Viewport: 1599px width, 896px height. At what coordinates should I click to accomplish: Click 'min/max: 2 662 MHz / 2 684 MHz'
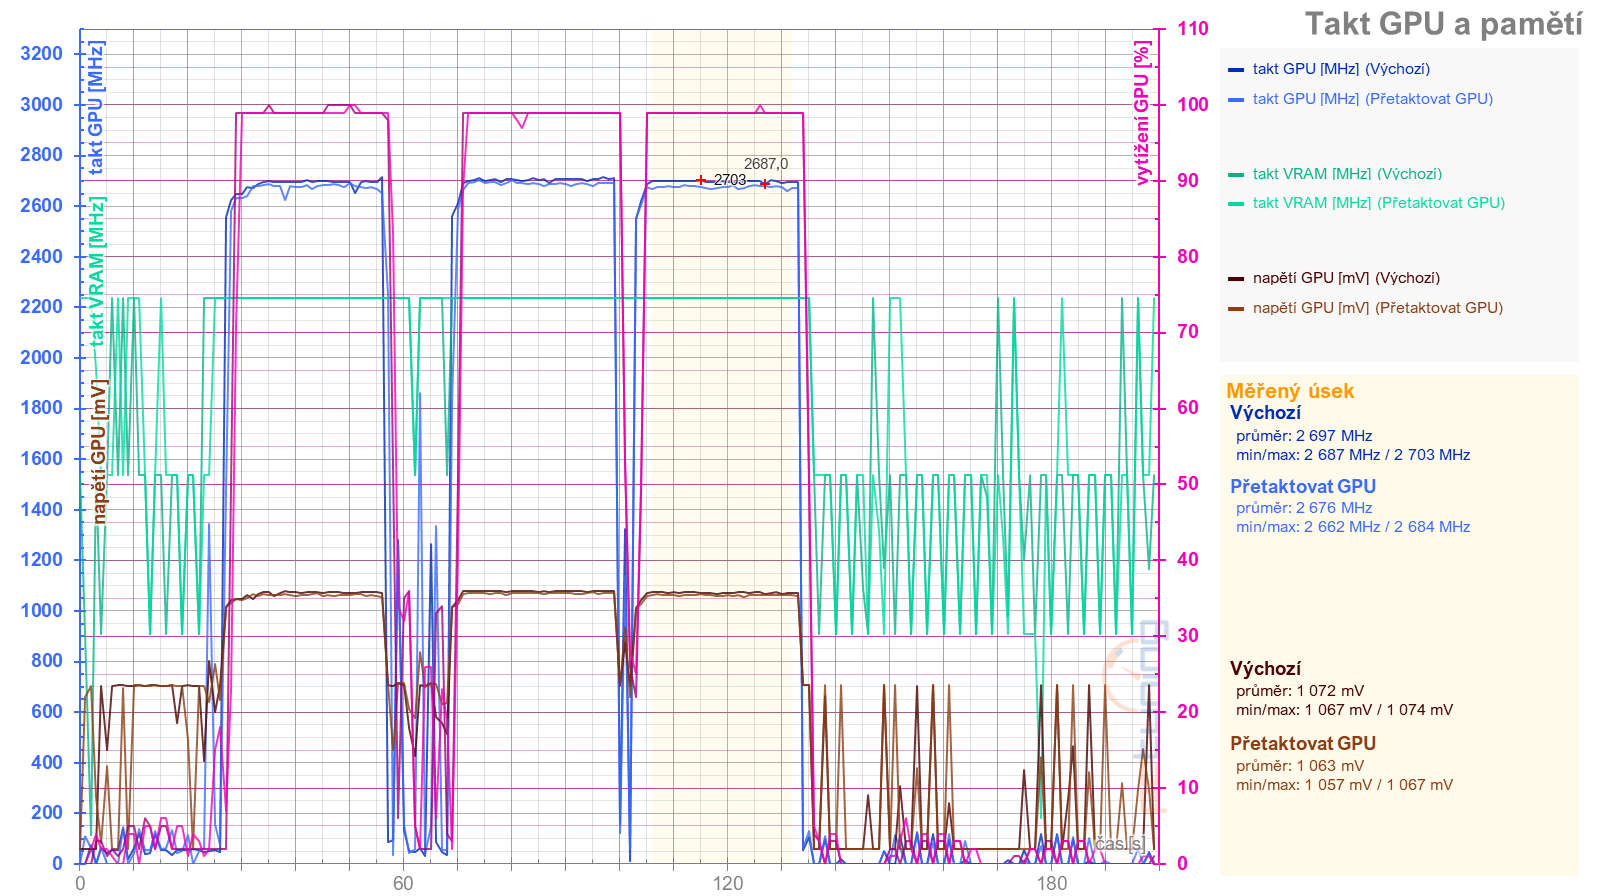(1352, 527)
